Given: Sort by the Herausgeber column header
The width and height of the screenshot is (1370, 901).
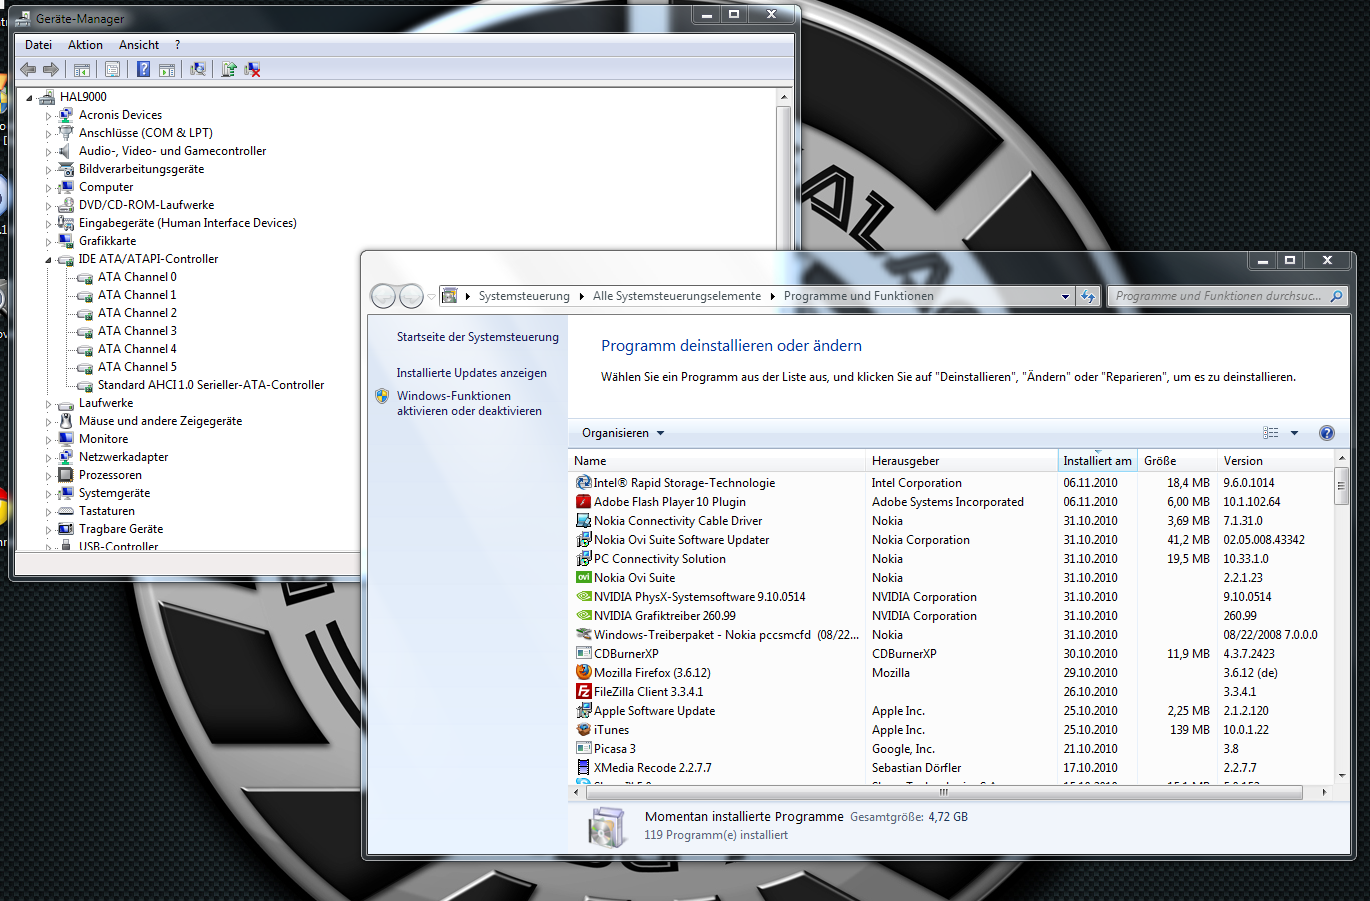Looking at the screenshot, I should coord(961,461).
